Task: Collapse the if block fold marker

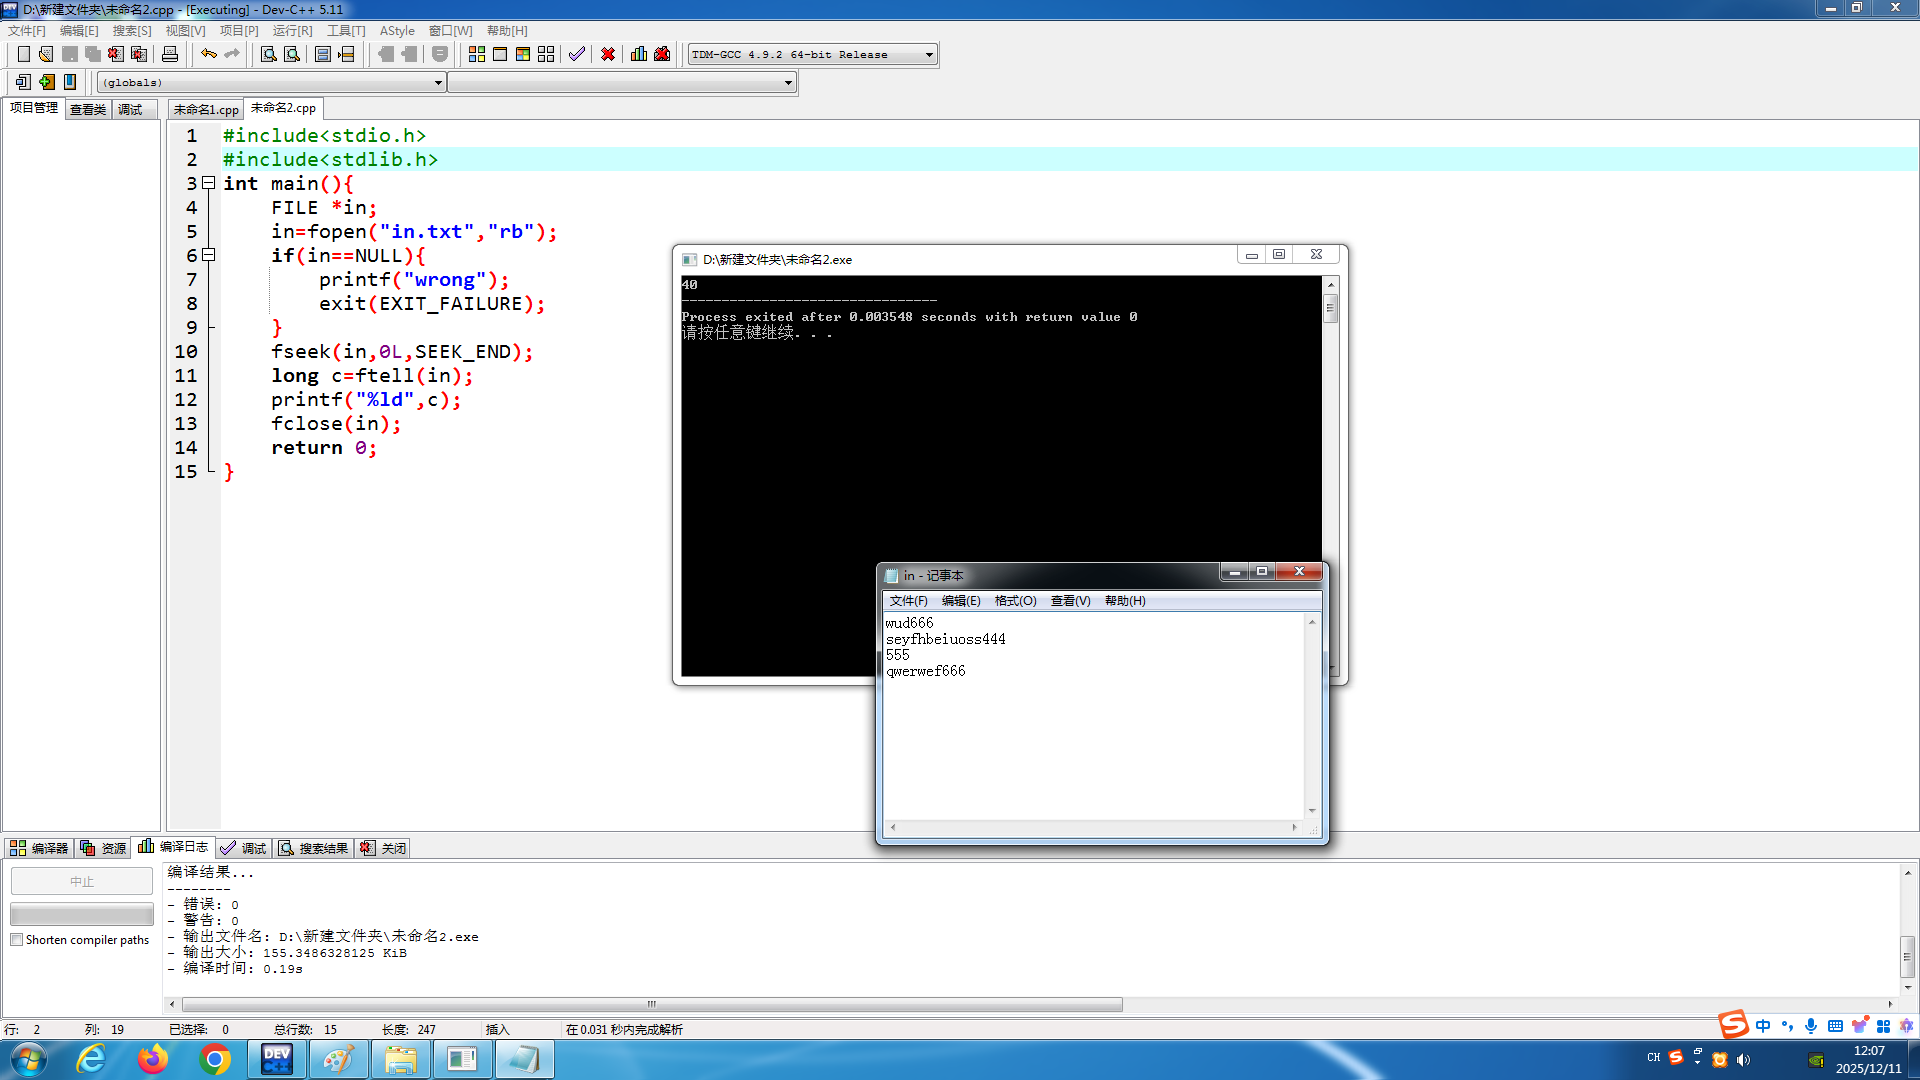Action: pyautogui.click(x=209, y=255)
